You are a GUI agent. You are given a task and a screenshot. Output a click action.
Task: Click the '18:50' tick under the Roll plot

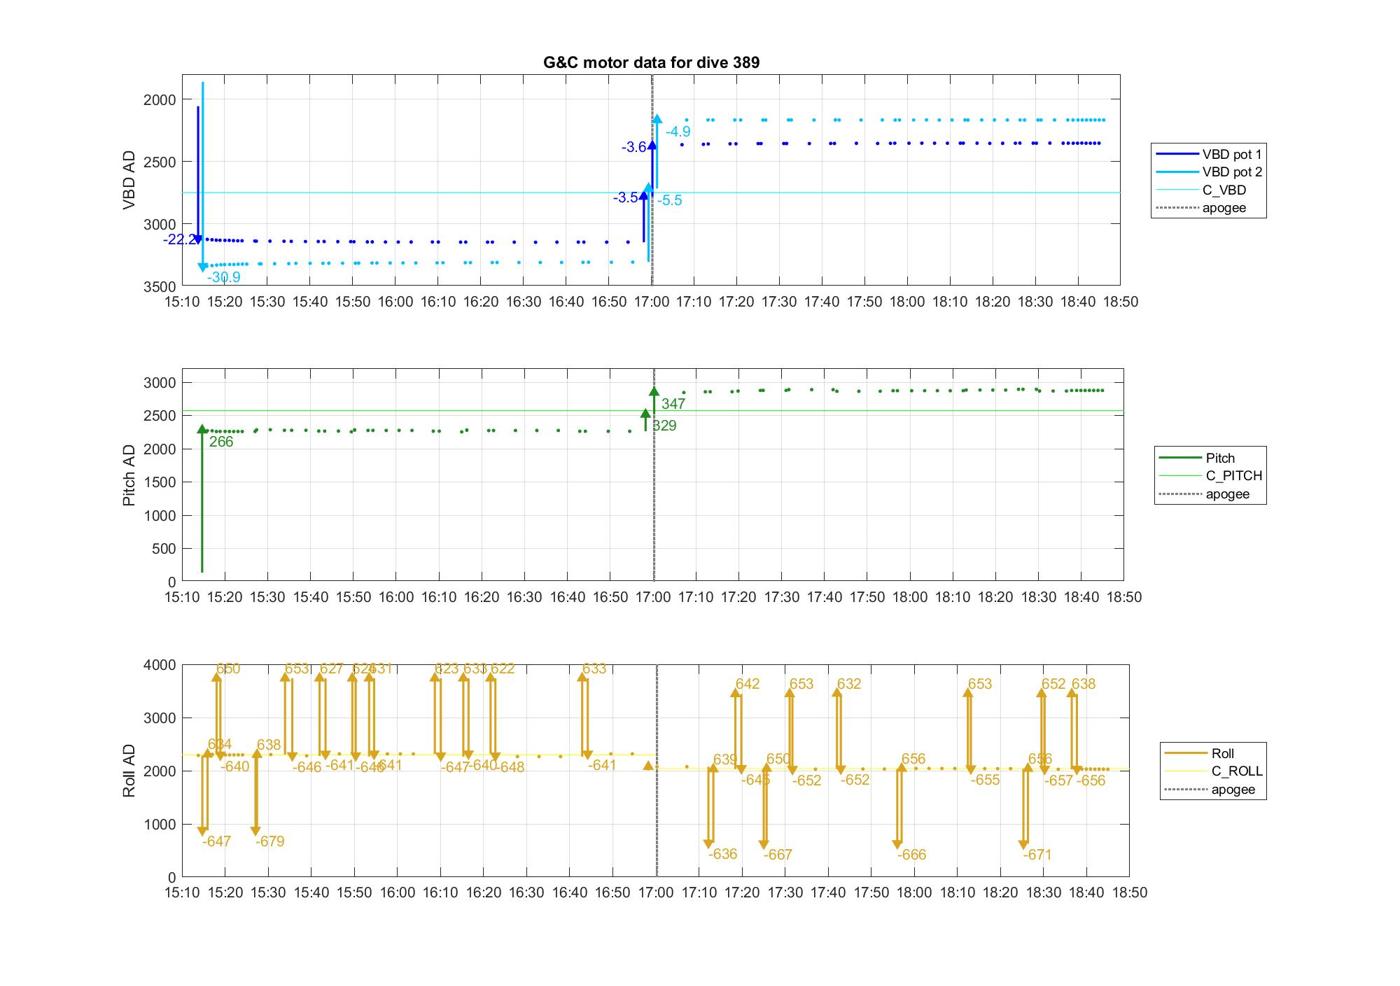[x=1129, y=893]
